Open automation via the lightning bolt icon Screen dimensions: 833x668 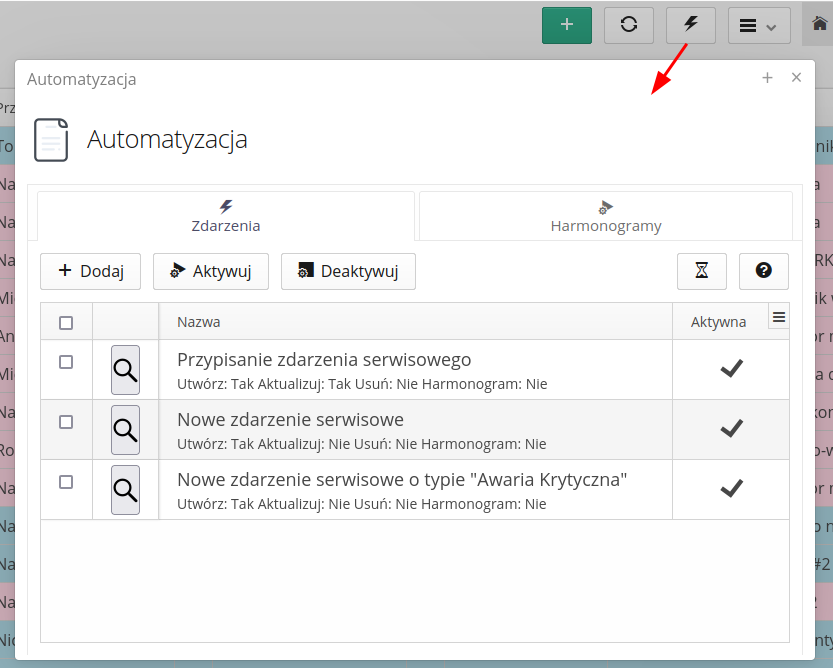pos(690,25)
